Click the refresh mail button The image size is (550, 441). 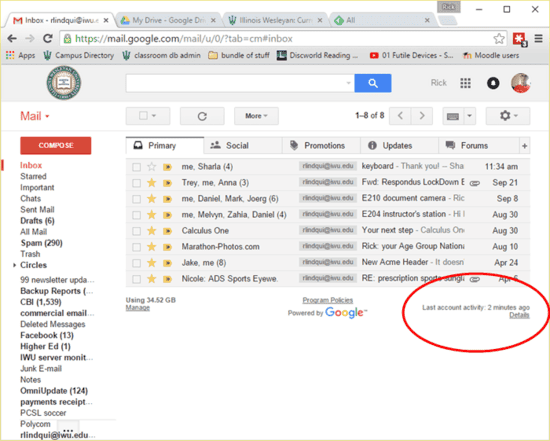[x=202, y=116]
